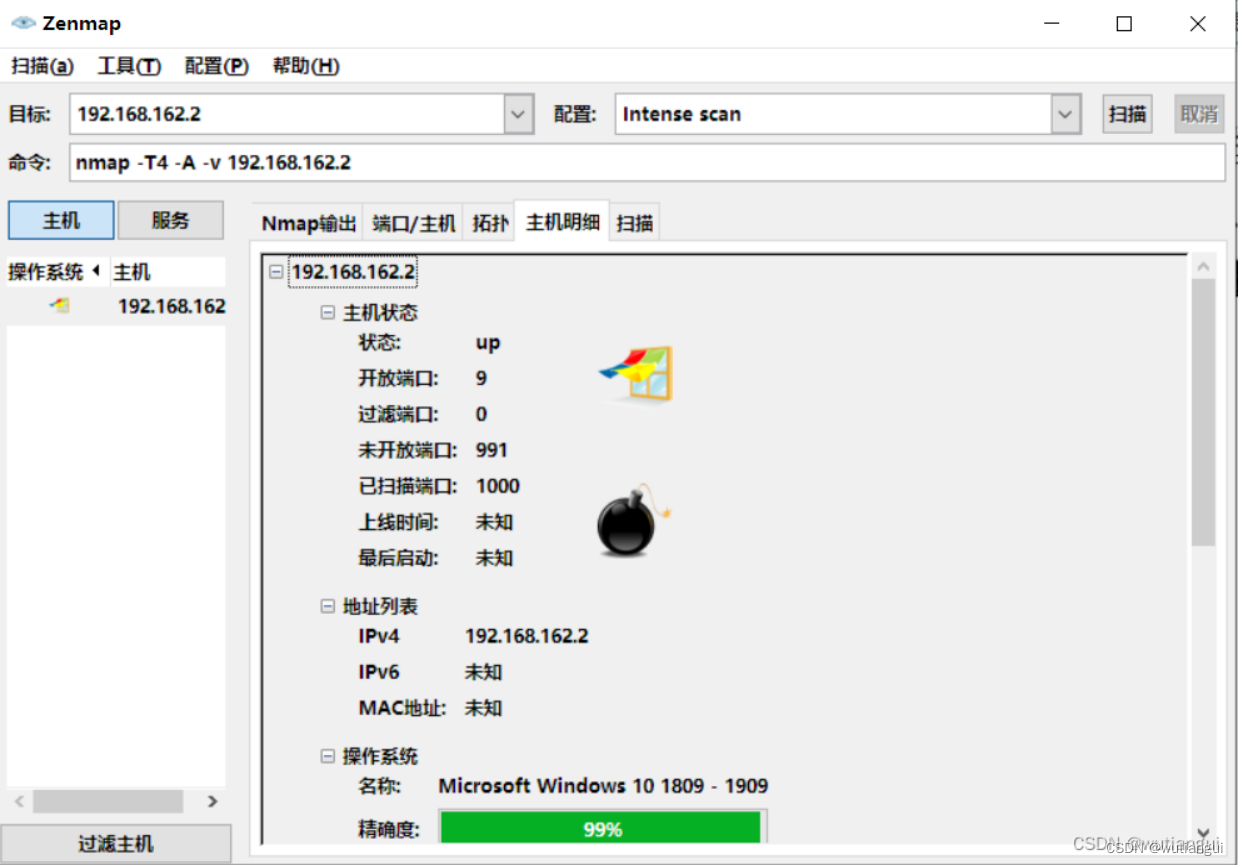Collapse the 192.168.162.2 tree node
This screenshot has height=865, width=1238.
point(276,272)
